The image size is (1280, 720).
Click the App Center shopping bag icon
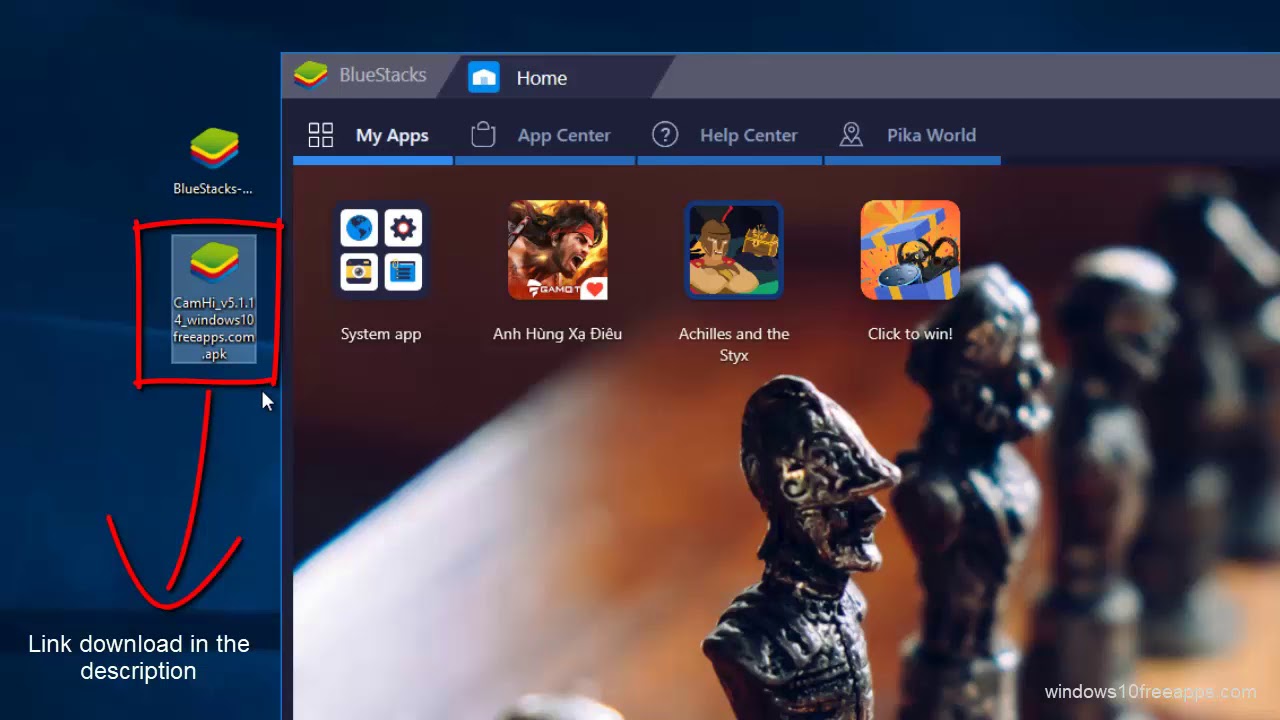(483, 135)
